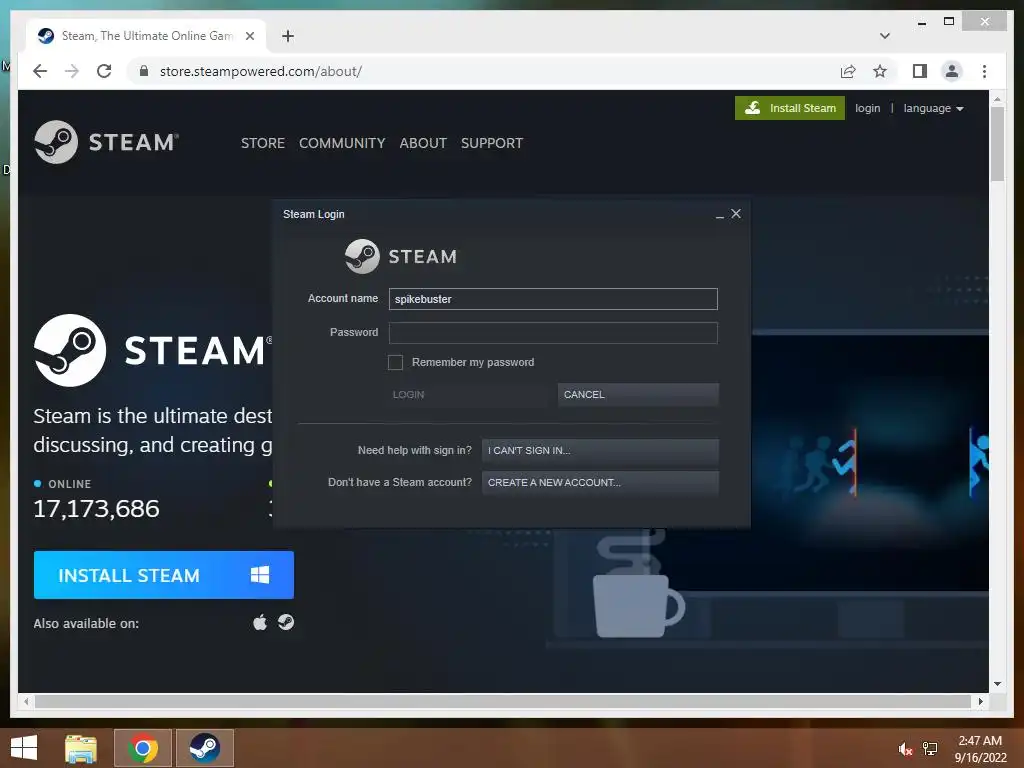The width and height of the screenshot is (1024, 768).
Task: Click the Password input field
Action: 552,333
